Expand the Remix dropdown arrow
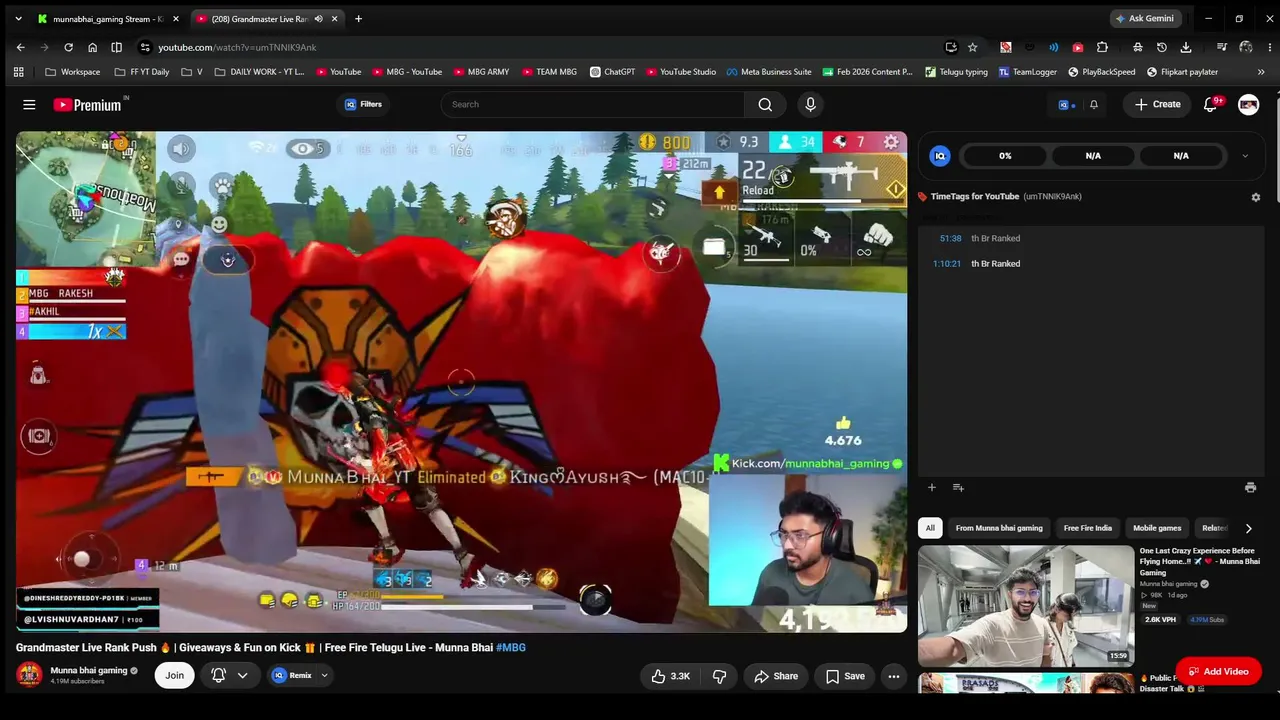1280x720 pixels. (324, 676)
